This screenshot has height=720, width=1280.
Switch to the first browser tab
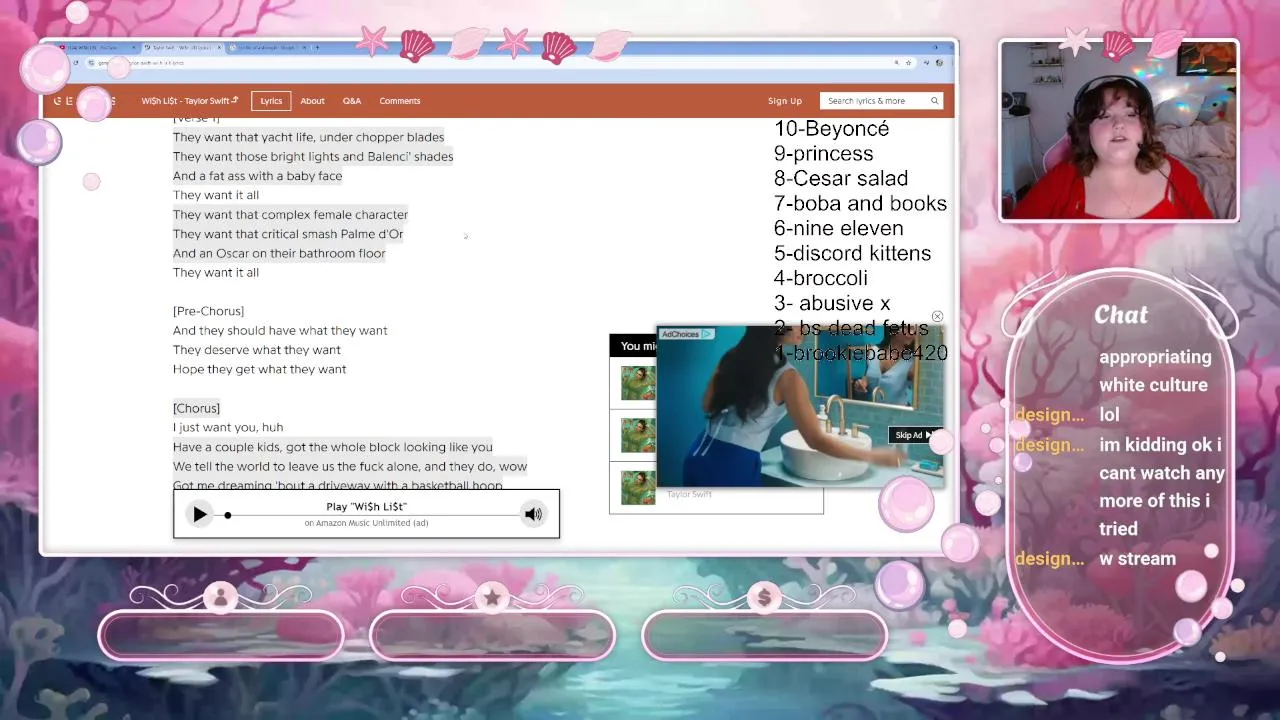coord(97,47)
